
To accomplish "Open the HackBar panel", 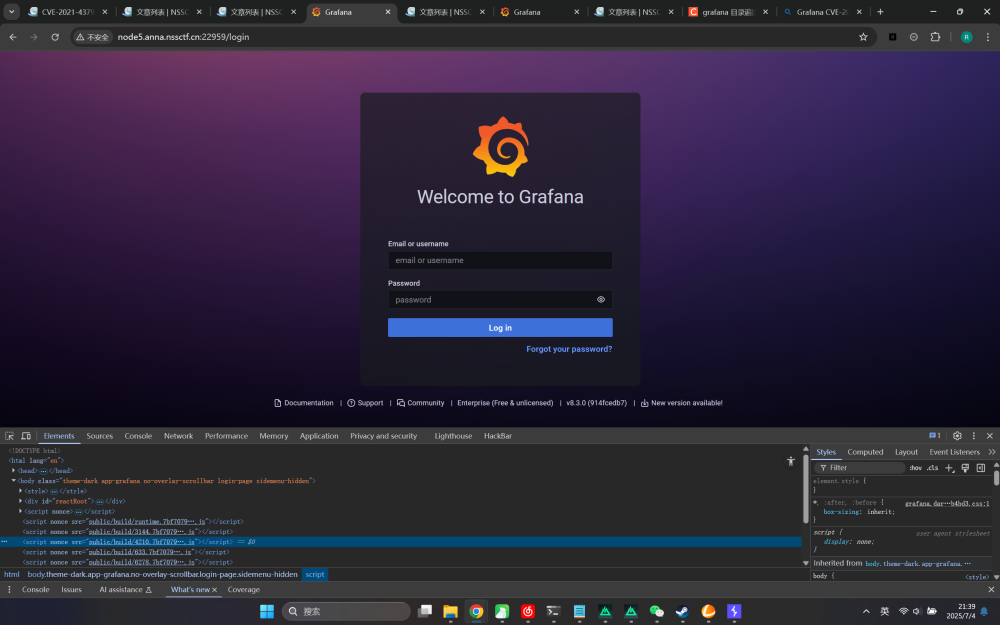I will tap(498, 436).
